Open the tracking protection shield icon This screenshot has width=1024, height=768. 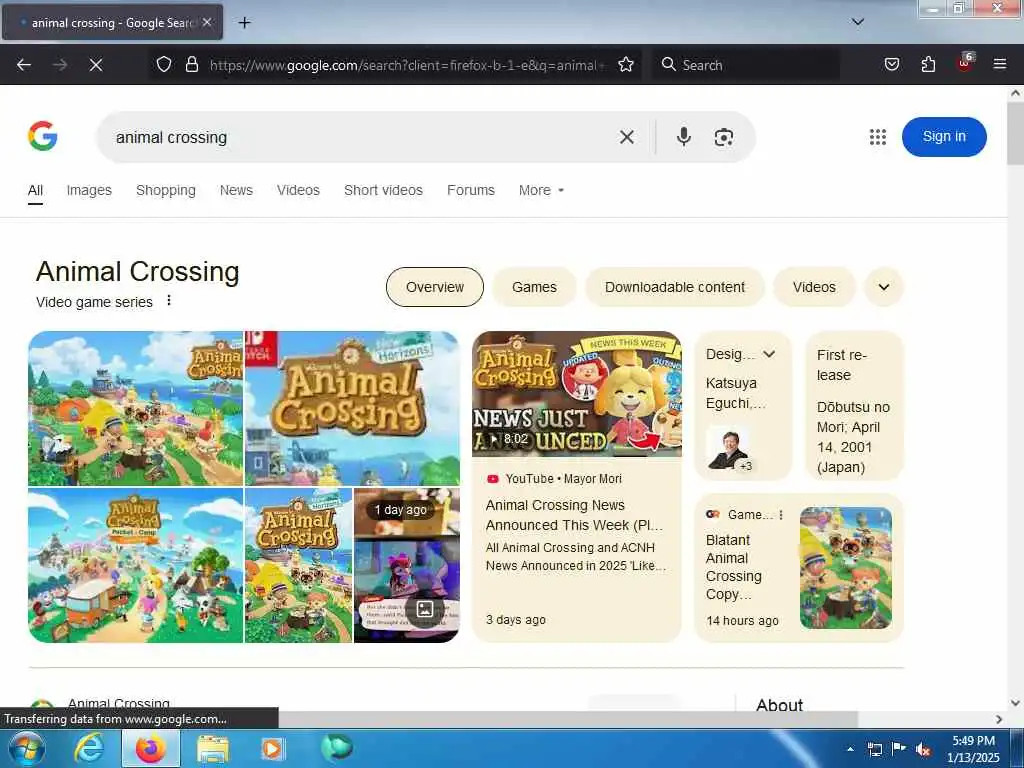tap(164, 64)
